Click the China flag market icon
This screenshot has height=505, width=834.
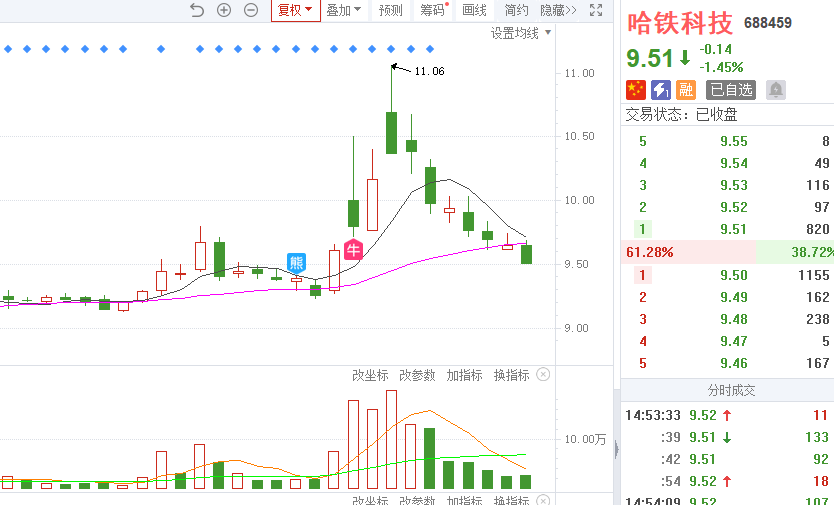636,90
